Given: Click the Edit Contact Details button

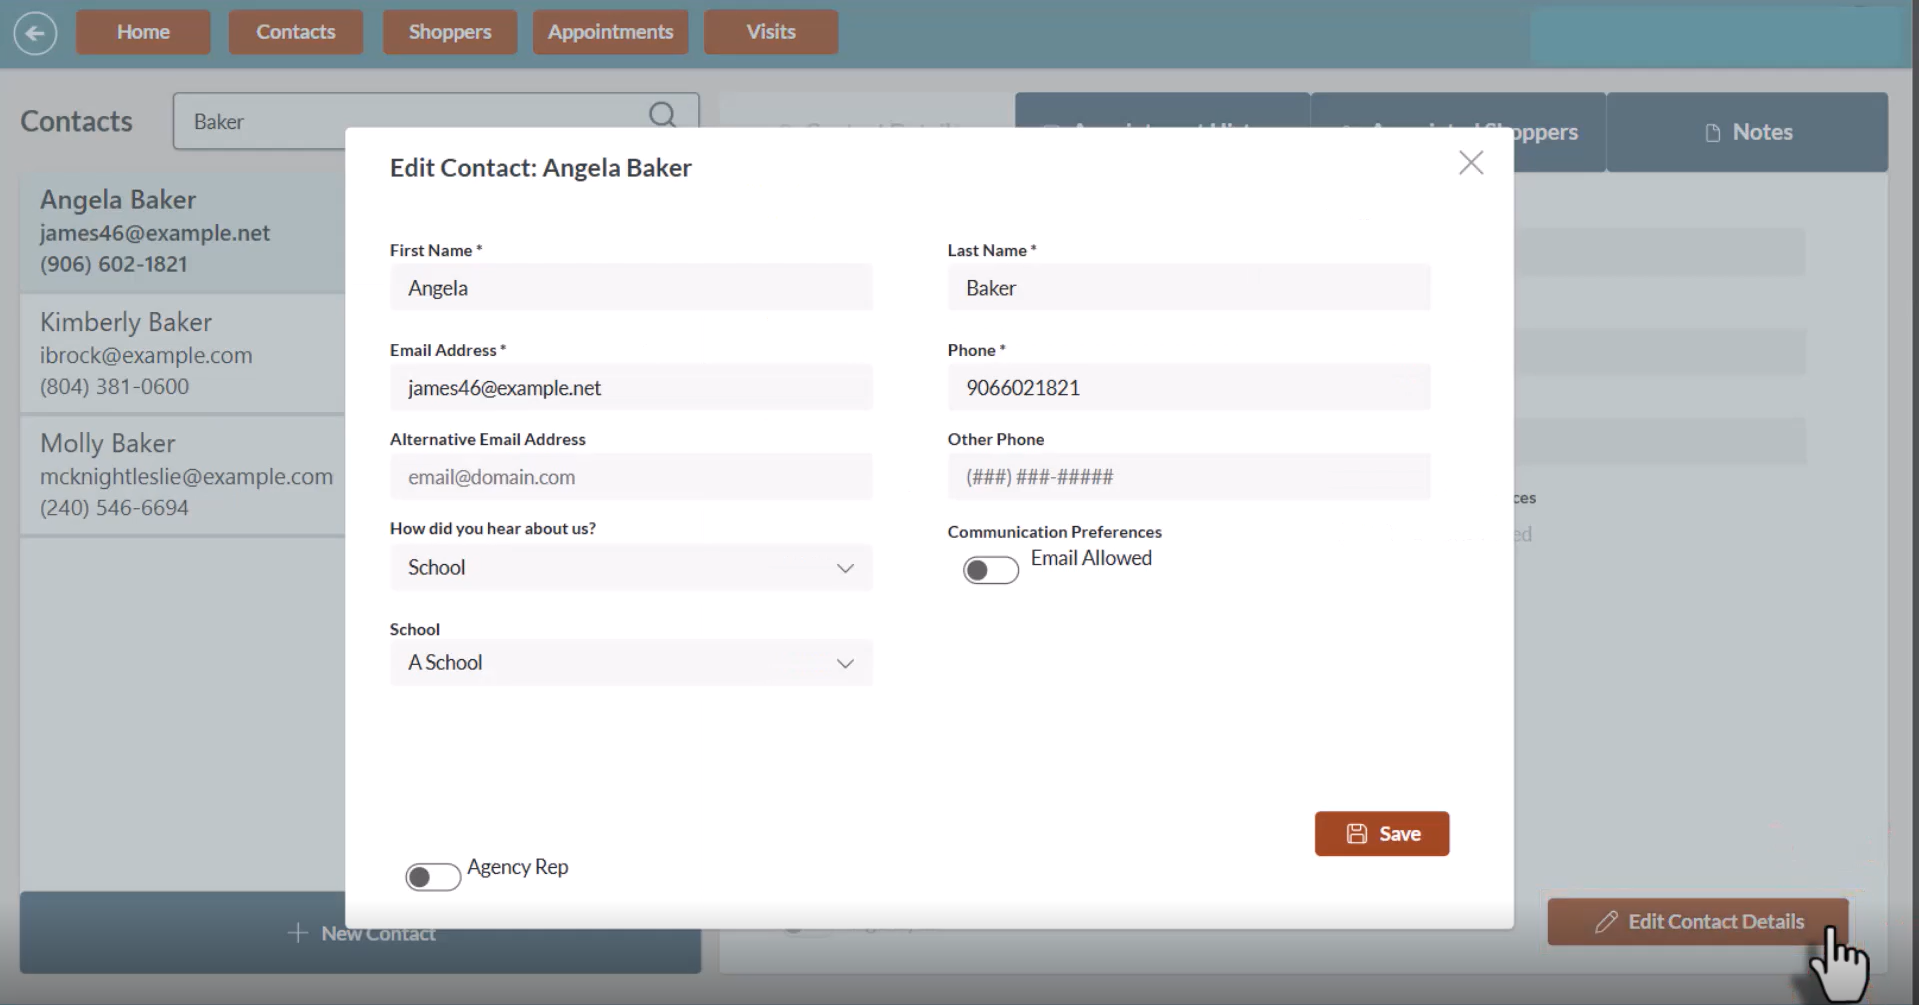Looking at the screenshot, I should [x=1698, y=921].
